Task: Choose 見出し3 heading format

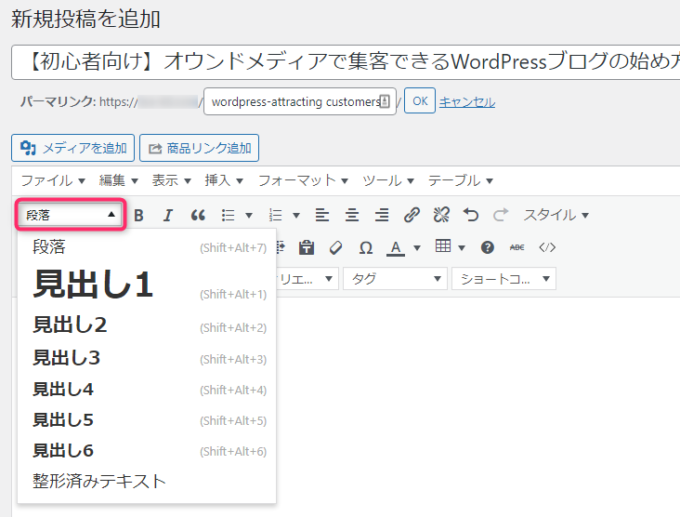Action: [x=147, y=358]
